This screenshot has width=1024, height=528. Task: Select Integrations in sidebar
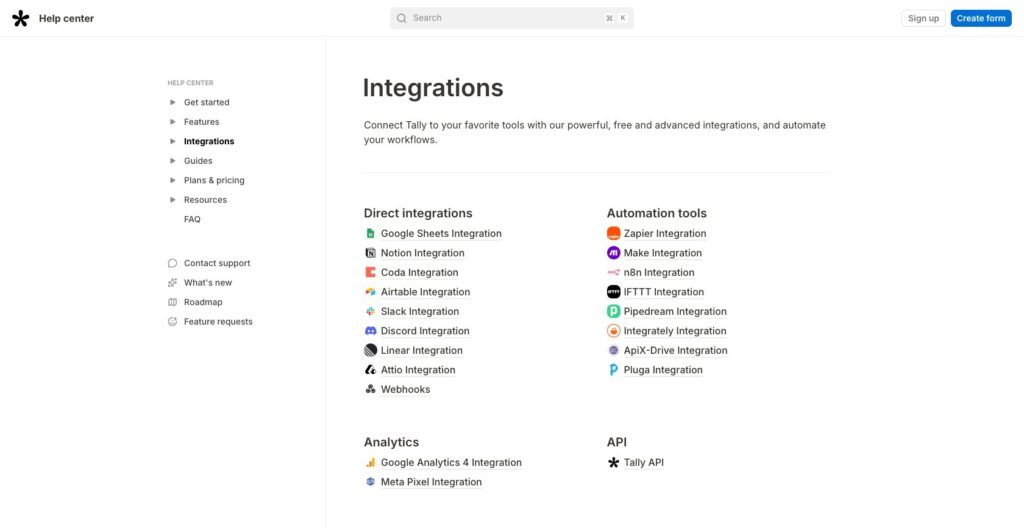click(209, 141)
